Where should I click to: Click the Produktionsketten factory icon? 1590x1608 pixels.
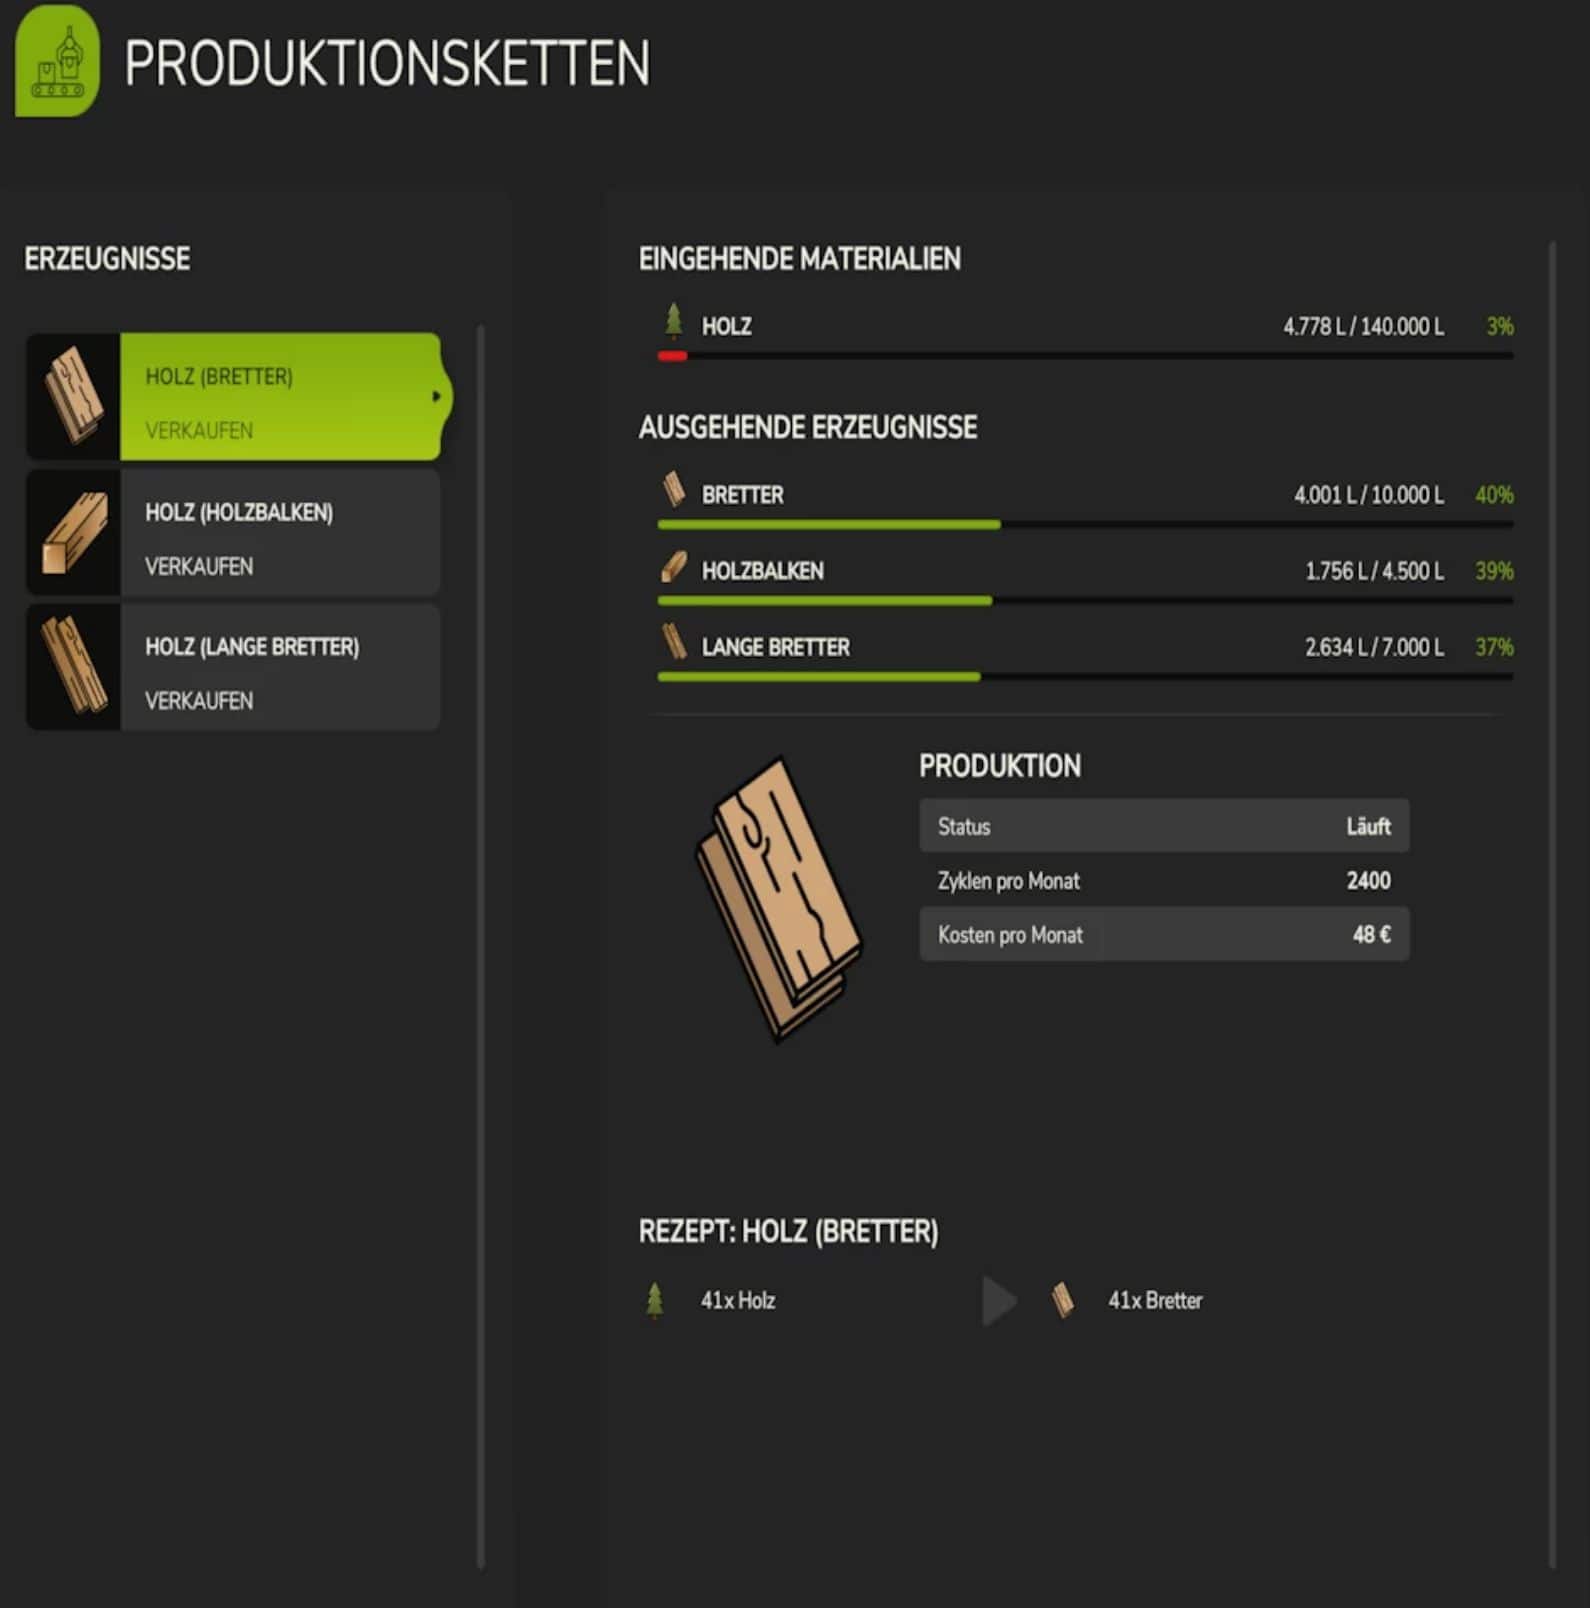pyautogui.click(x=57, y=61)
